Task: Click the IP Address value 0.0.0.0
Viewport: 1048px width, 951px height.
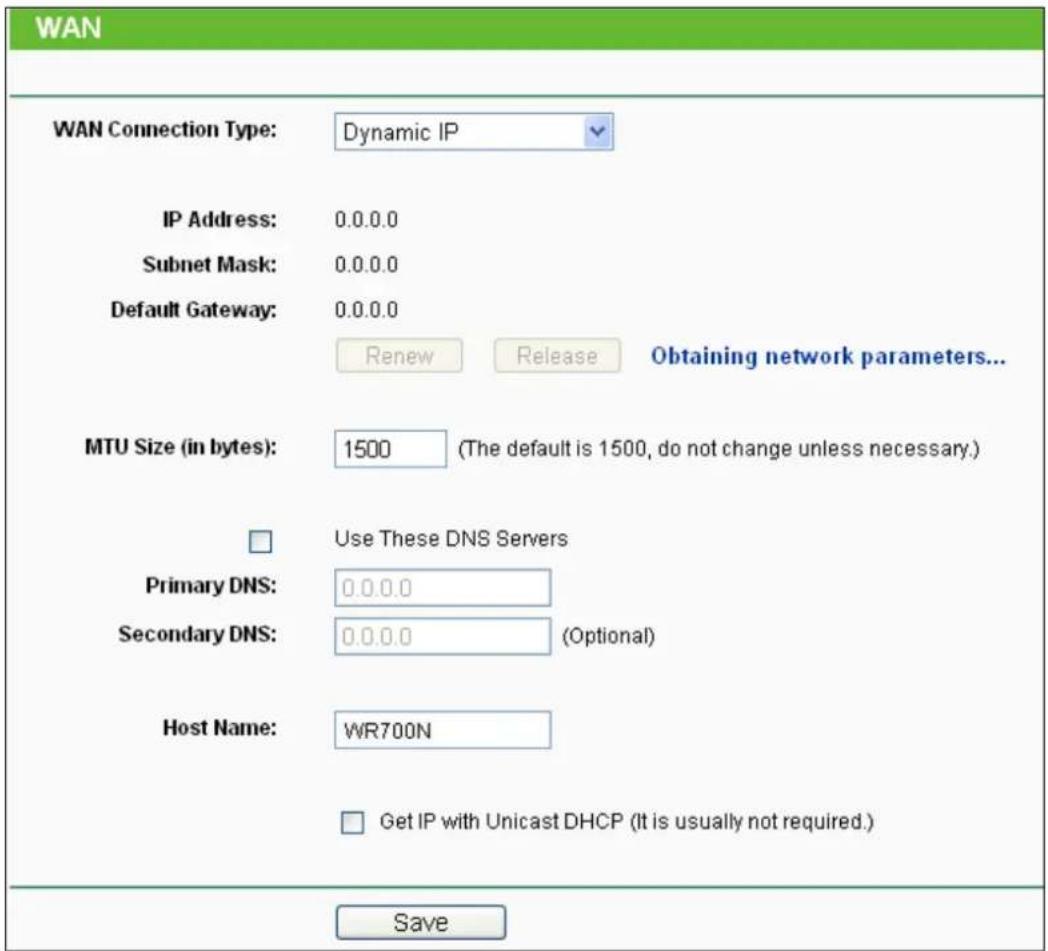Action: tap(366, 220)
